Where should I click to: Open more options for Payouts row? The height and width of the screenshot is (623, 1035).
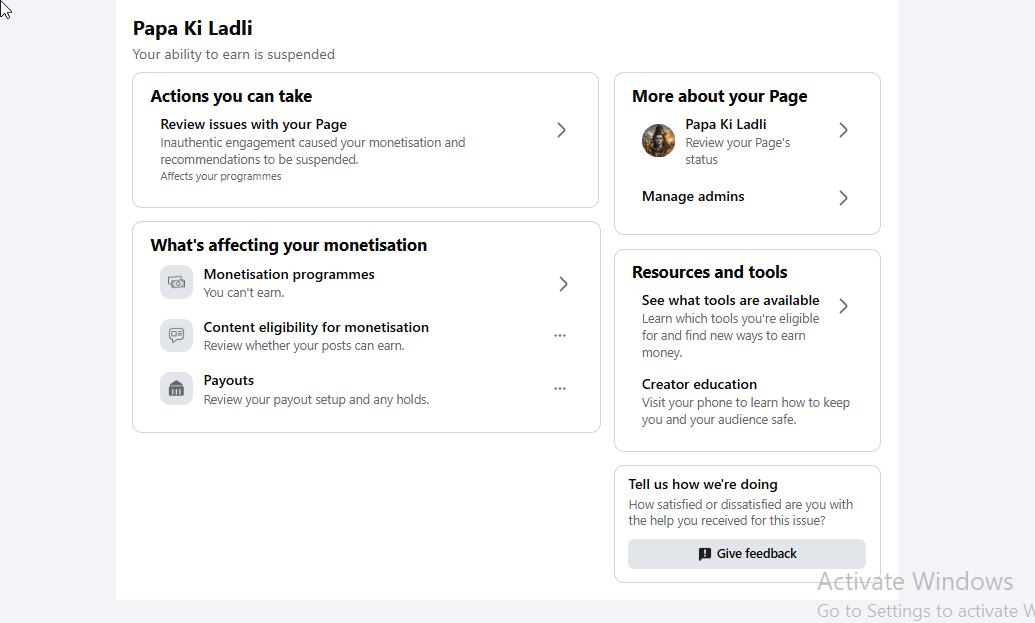click(x=560, y=389)
